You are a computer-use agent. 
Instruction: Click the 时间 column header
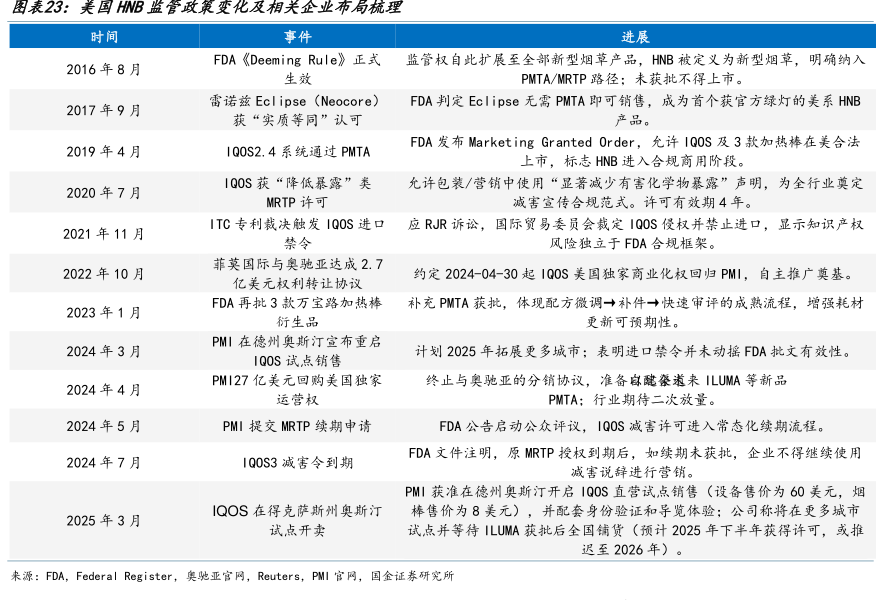(104, 37)
